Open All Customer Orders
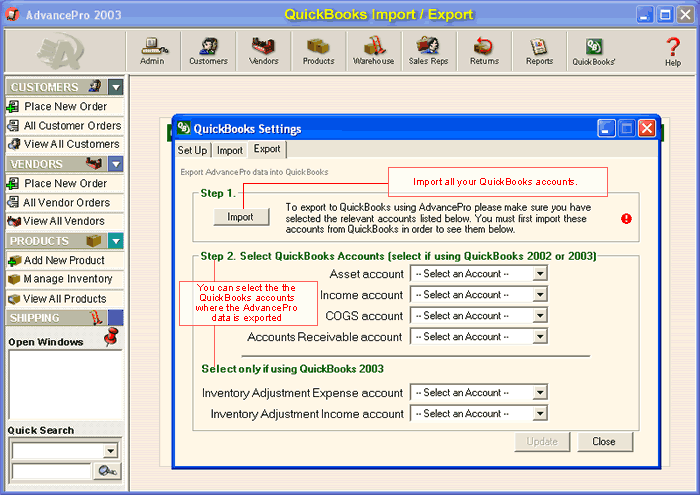This screenshot has height=495, width=700. pyautogui.click(x=64, y=125)
